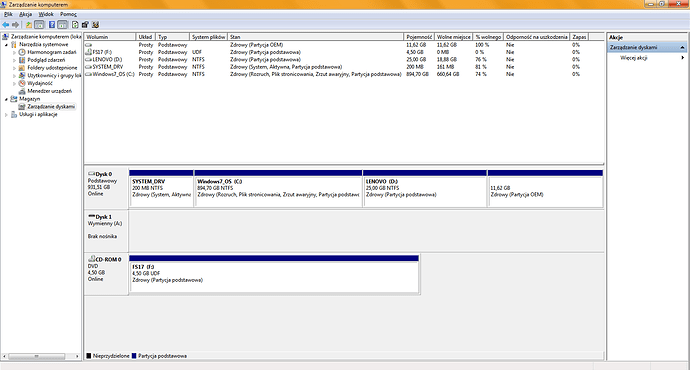
Task: Collapse the Magazyn tree node
Action: pos(6,99)
